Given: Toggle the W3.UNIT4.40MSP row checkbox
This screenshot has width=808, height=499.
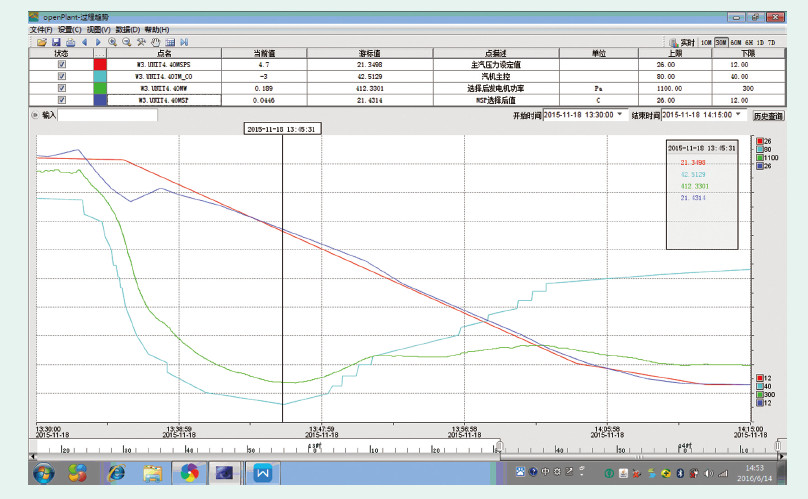Looking at the screenshot, I should click(x=62, y=100).
